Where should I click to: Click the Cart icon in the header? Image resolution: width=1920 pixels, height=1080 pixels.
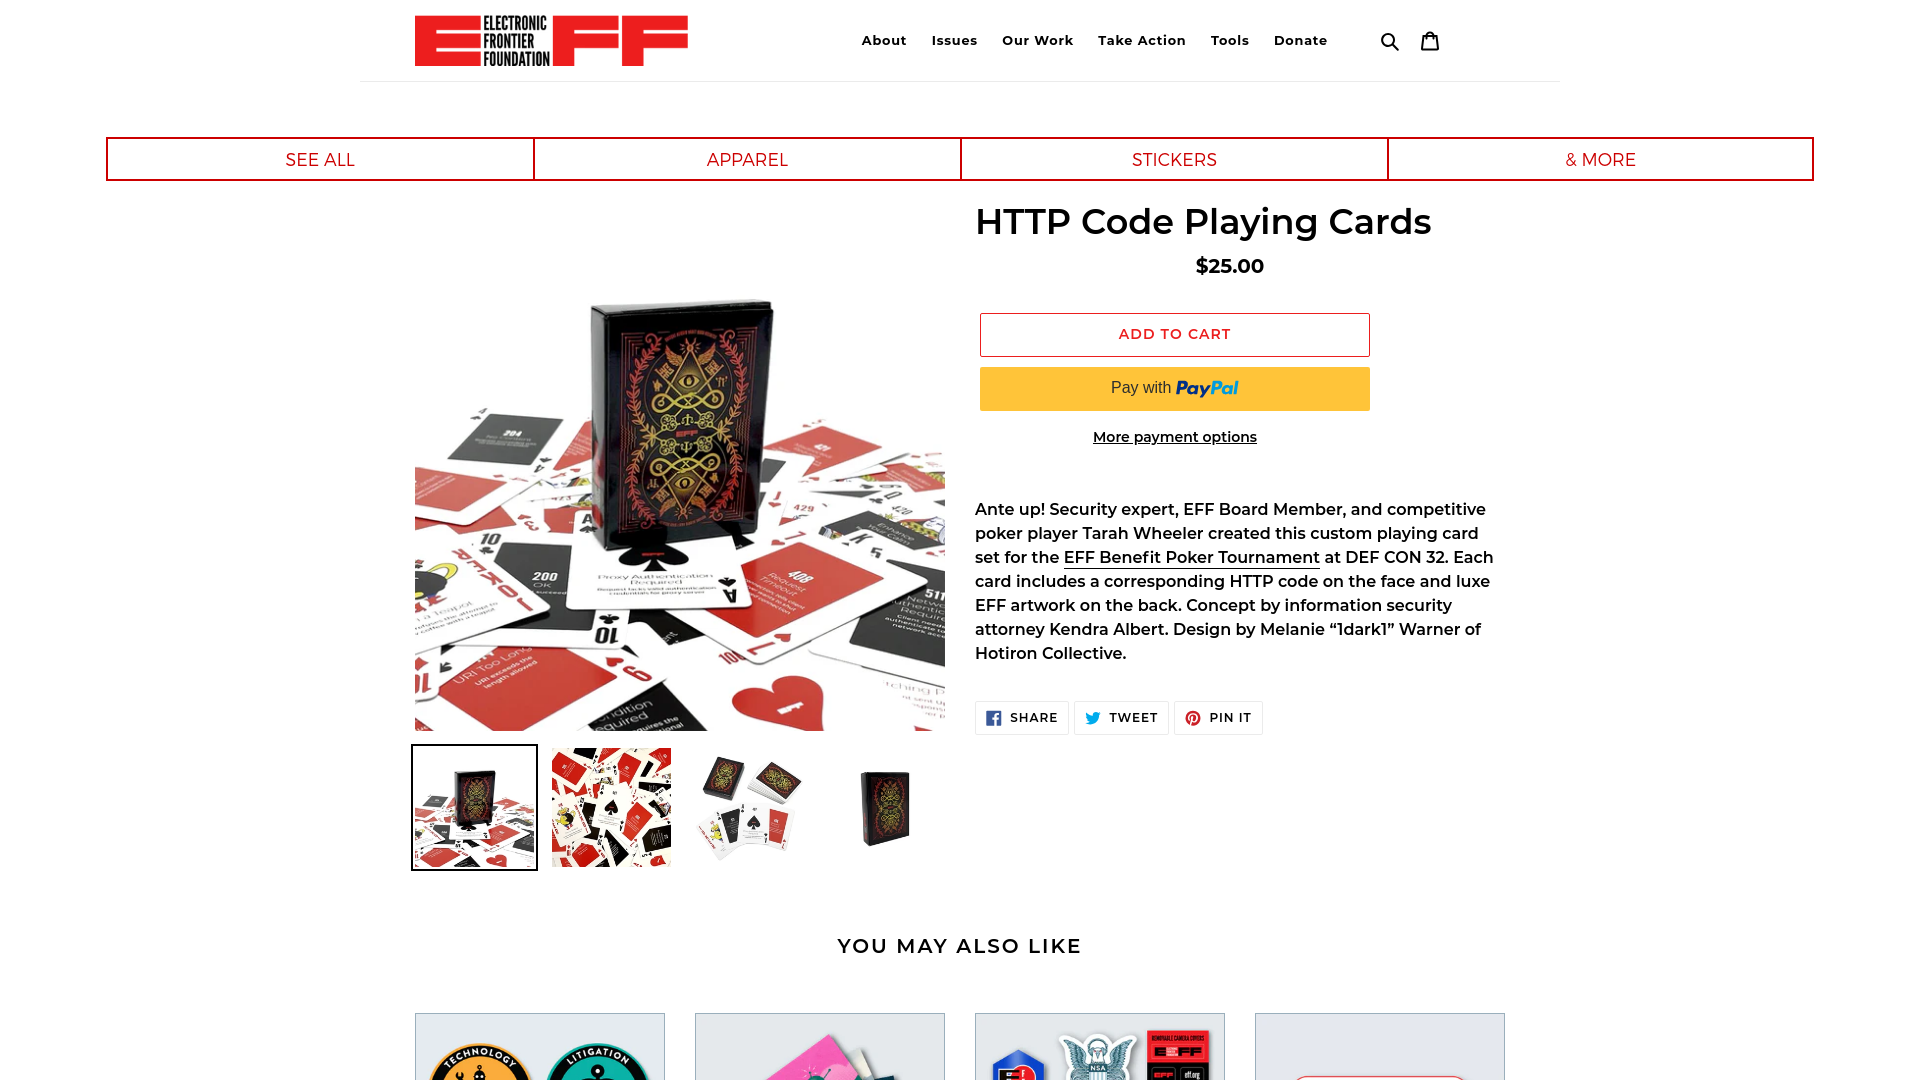(1429, 40)
